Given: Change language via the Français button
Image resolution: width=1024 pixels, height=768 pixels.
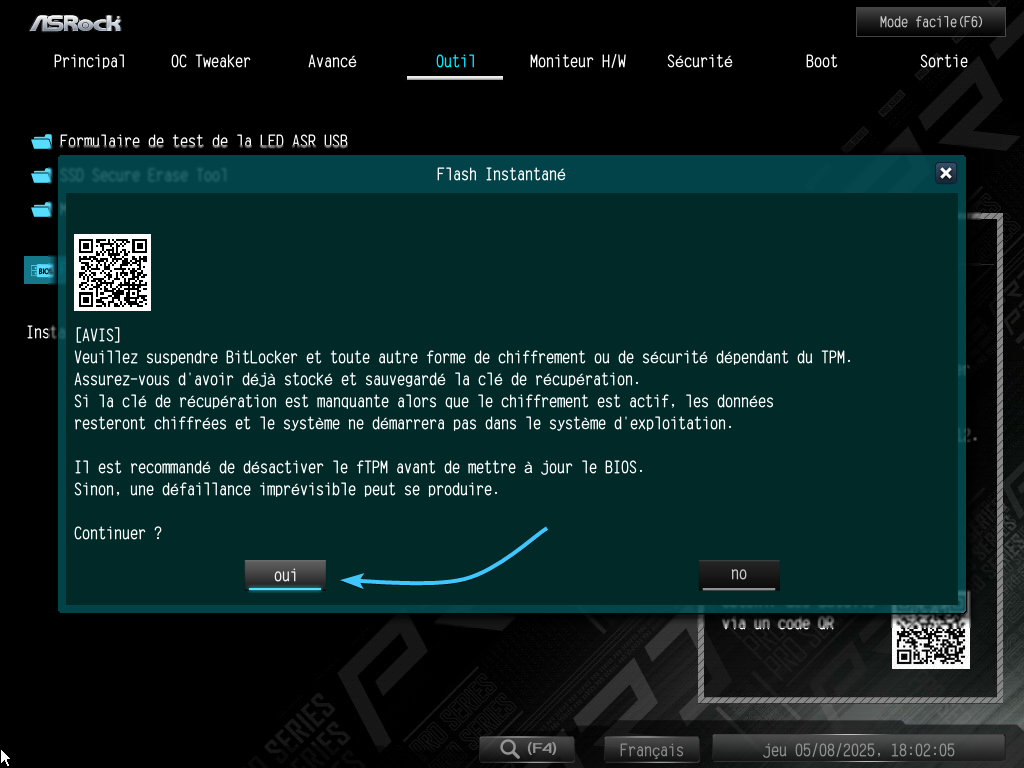Looking at the screenshot, I should (x=651, y=750).
